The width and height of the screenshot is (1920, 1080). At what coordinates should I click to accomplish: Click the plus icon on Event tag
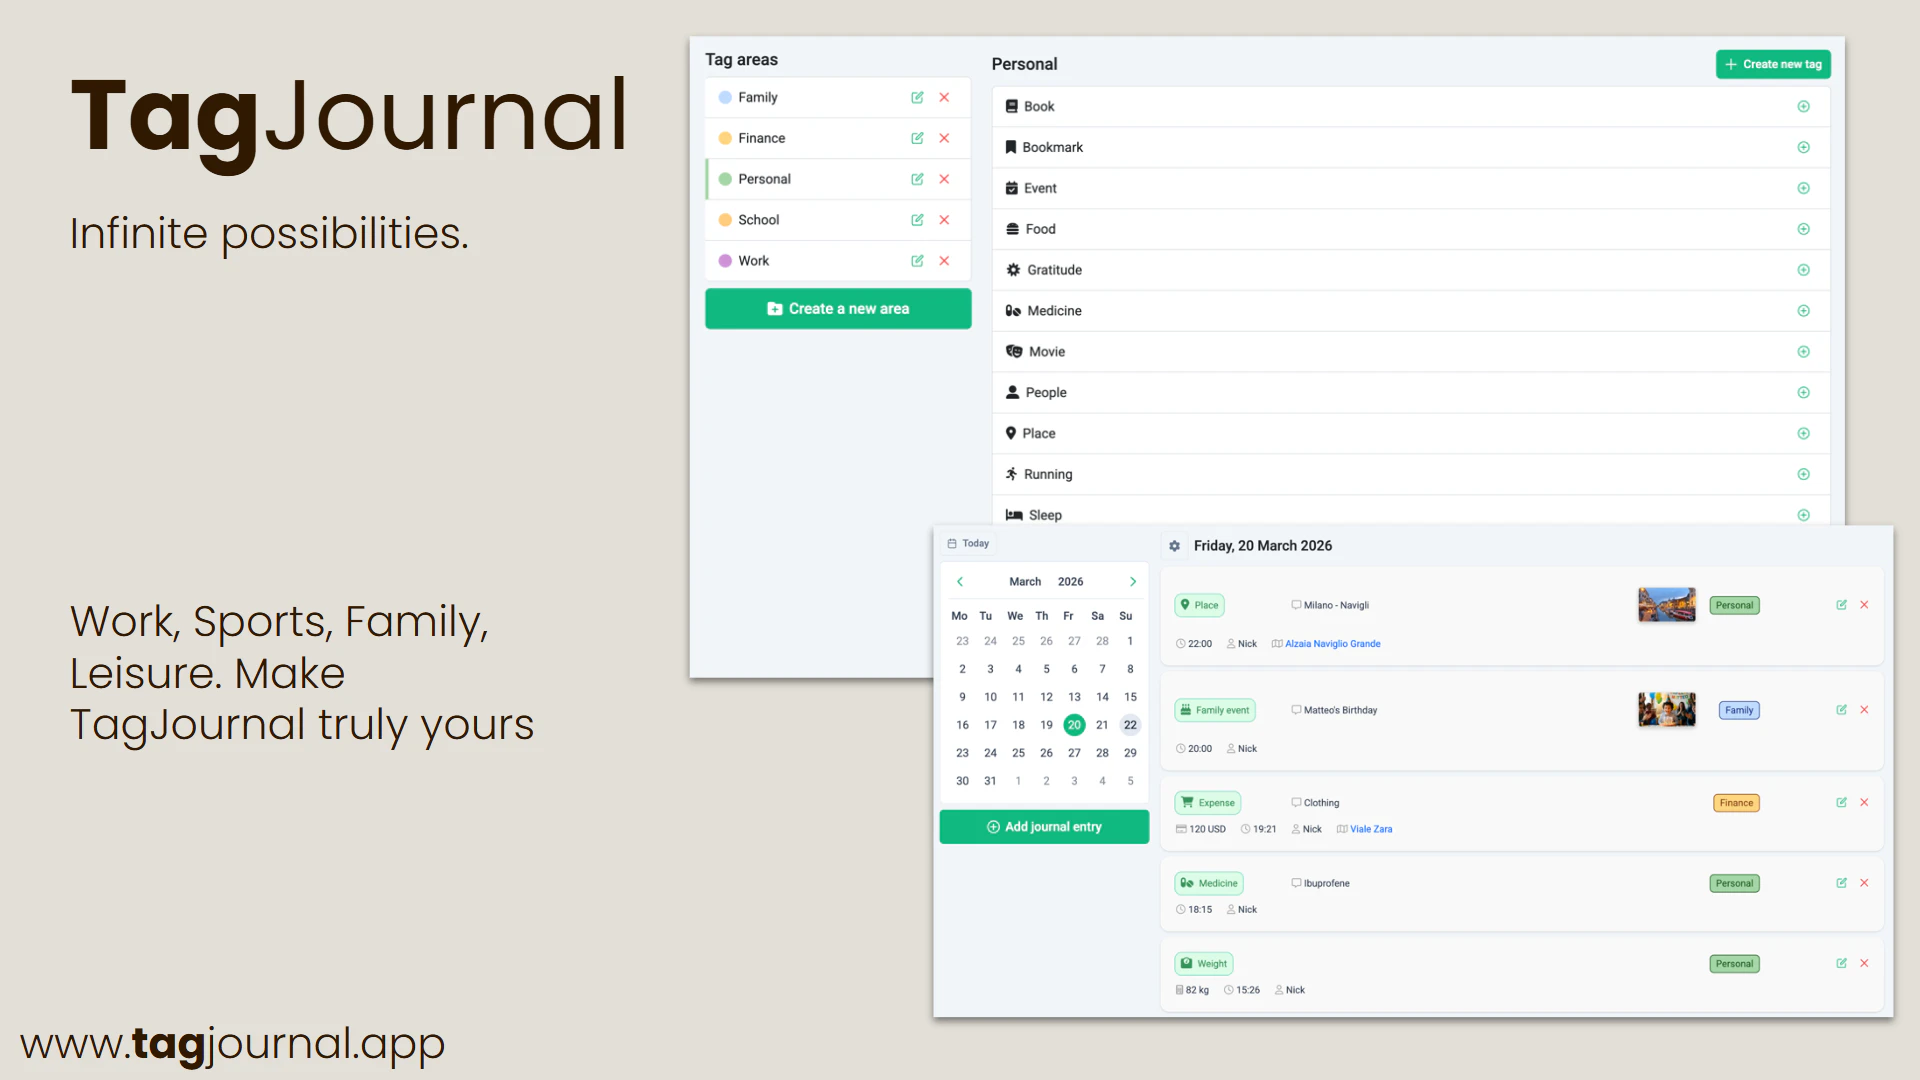tap(1803, 188)
